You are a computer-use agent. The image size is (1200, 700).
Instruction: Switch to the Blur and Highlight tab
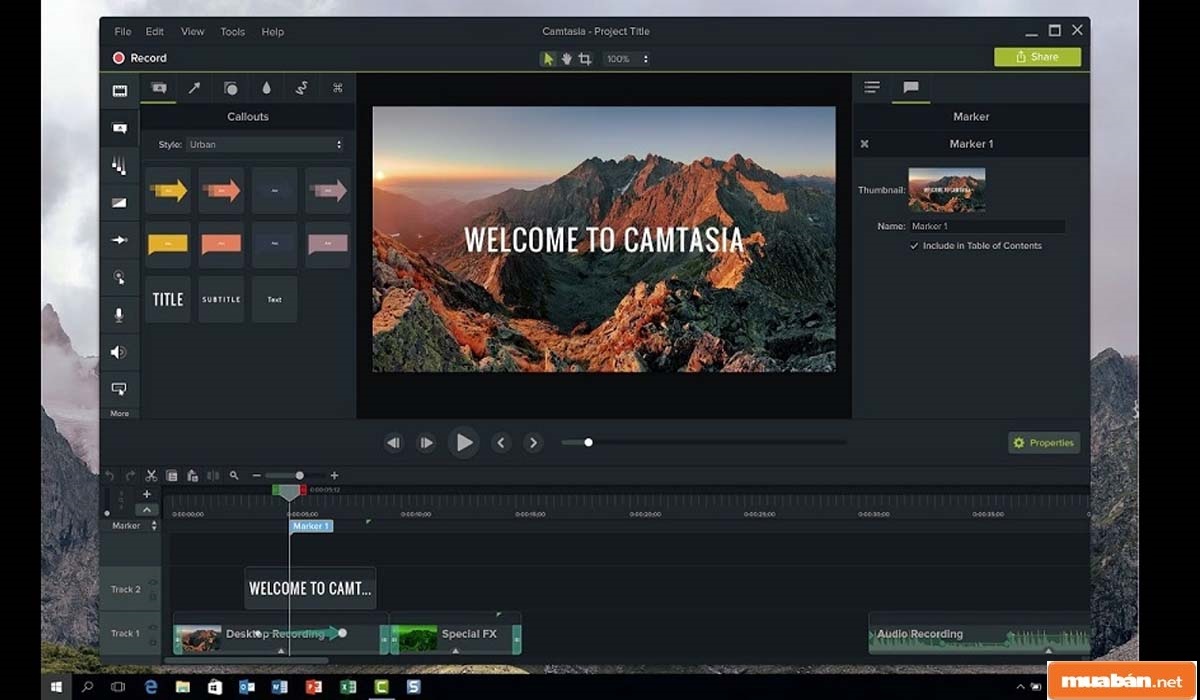tap(266, 88)
